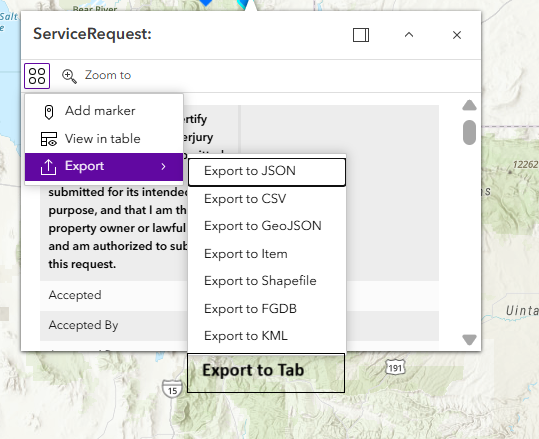The image size is (539, 439).
Task: Expand the Export submenu arrow
Action: [163, 167]
